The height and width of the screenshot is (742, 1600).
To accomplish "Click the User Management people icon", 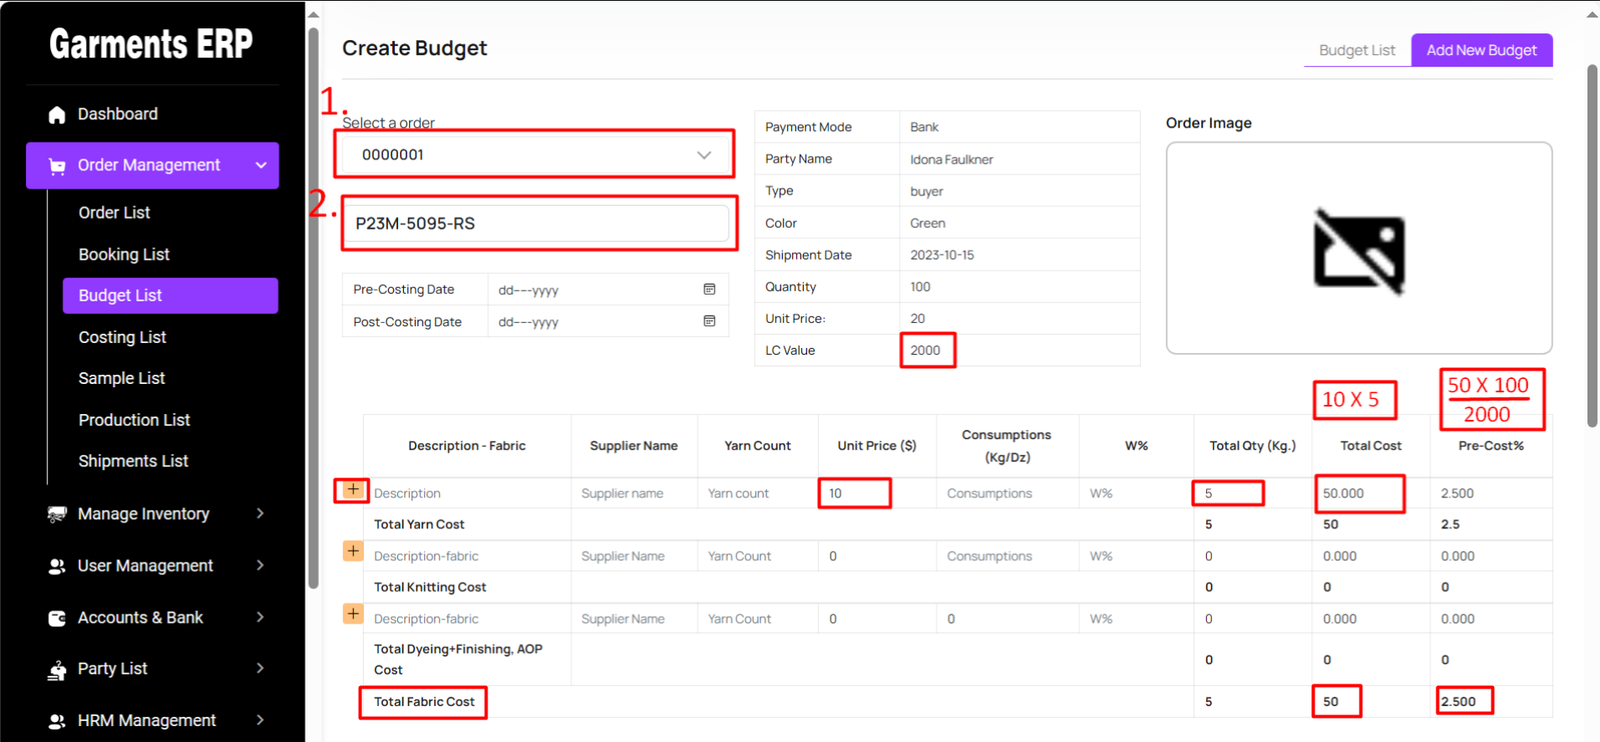I will point(57,566).
